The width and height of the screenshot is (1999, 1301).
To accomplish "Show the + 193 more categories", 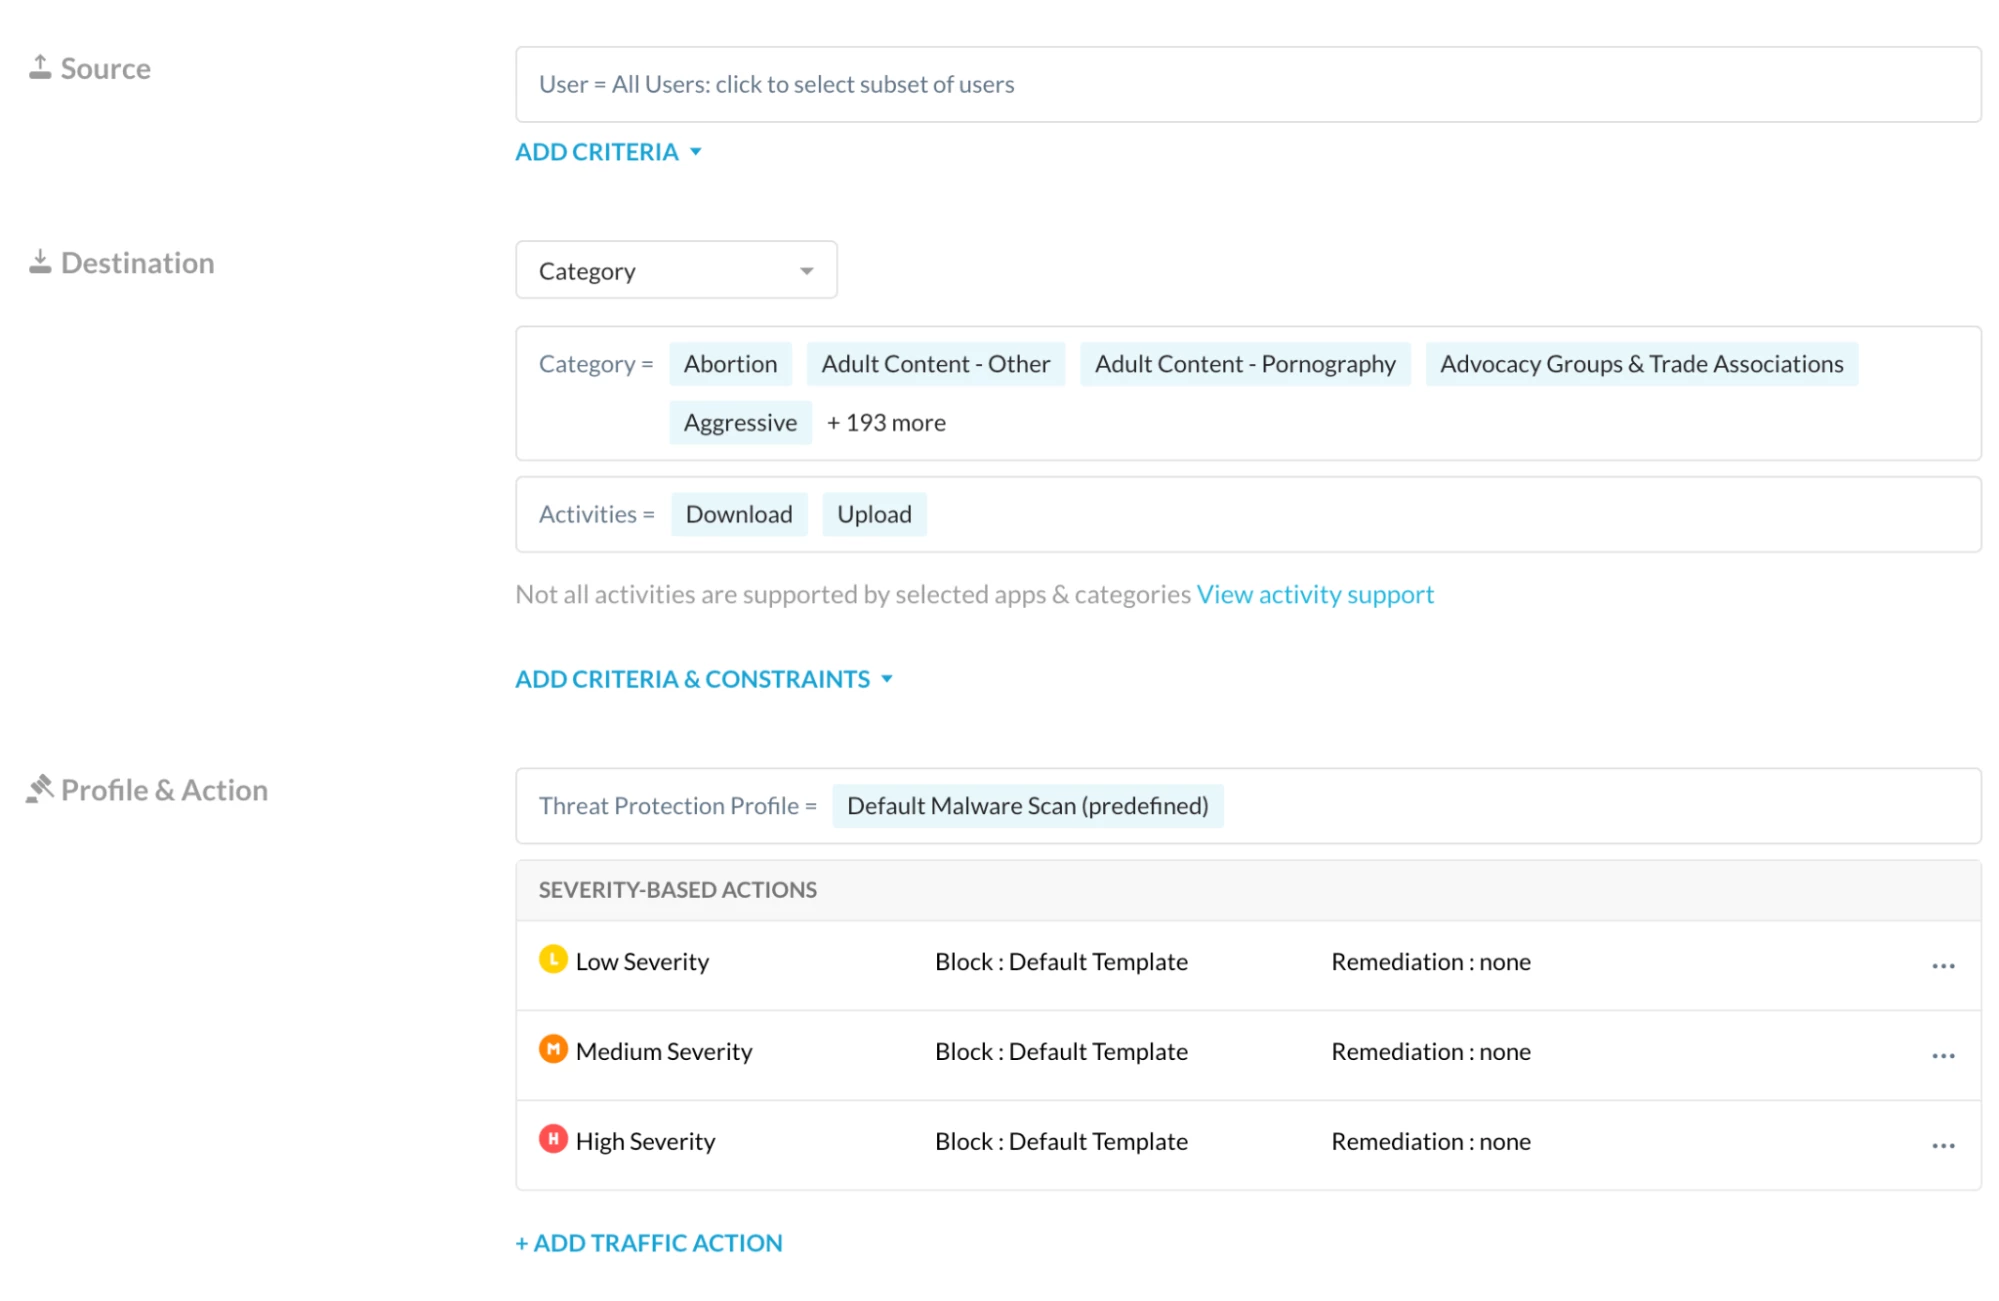I will (x=885, y=423).
